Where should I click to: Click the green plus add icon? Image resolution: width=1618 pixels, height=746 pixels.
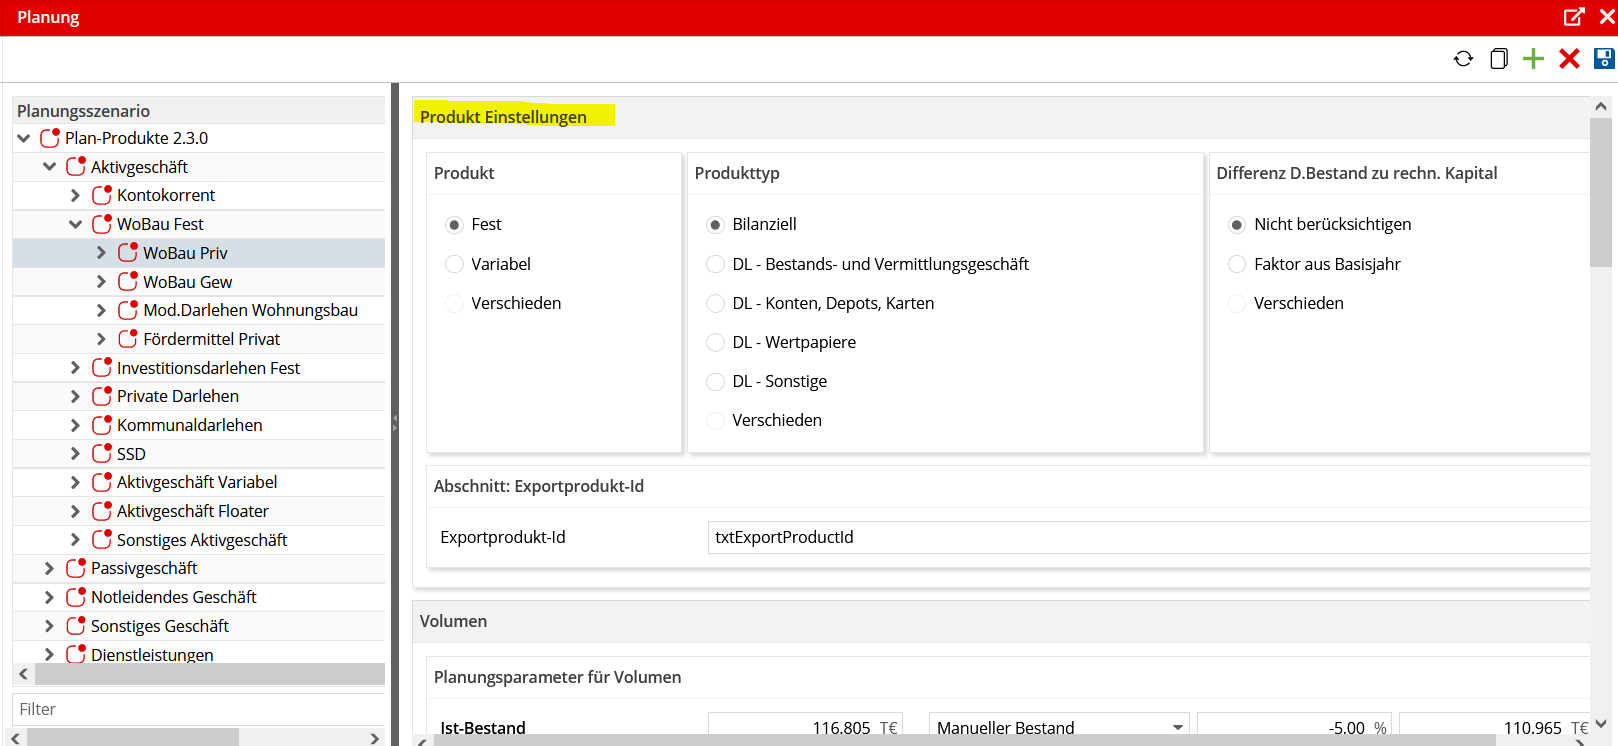click(x=1533, y=59)
